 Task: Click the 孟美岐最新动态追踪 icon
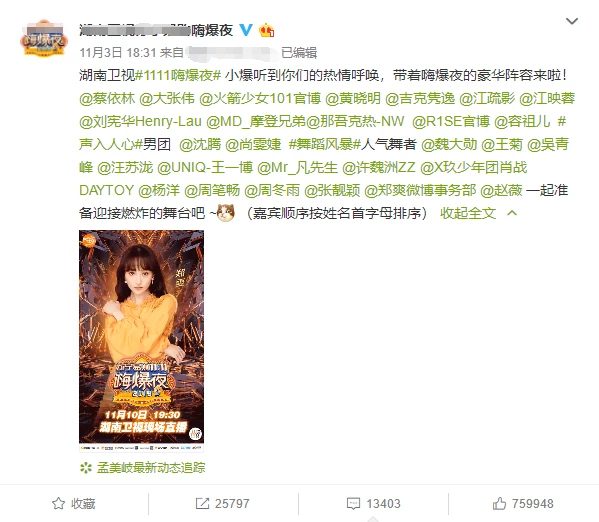[86, 467]
